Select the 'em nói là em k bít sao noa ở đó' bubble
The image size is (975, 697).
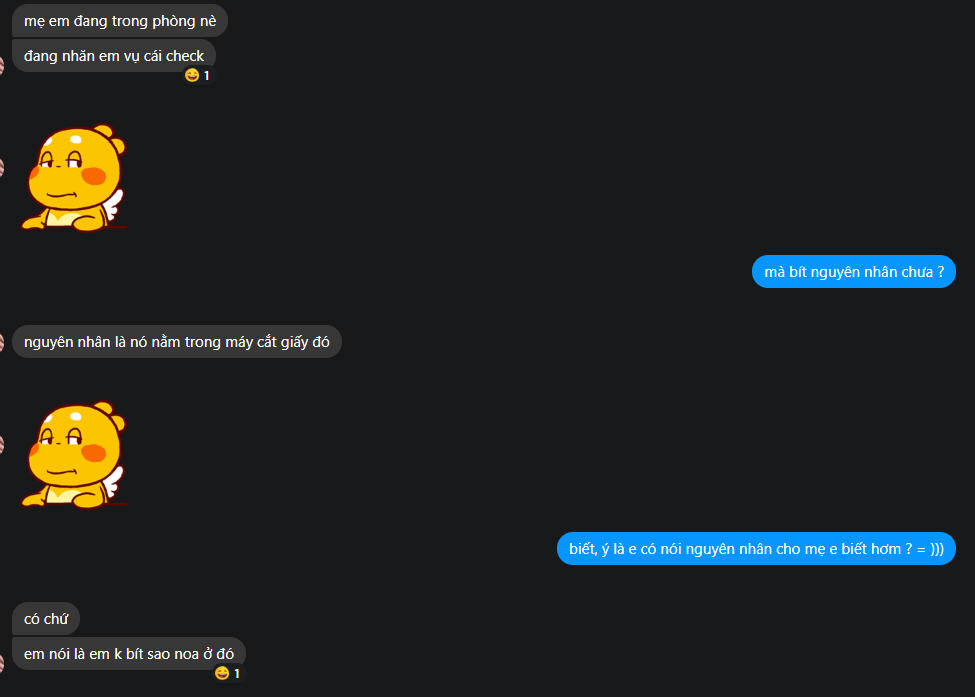[x=129, y=653]
